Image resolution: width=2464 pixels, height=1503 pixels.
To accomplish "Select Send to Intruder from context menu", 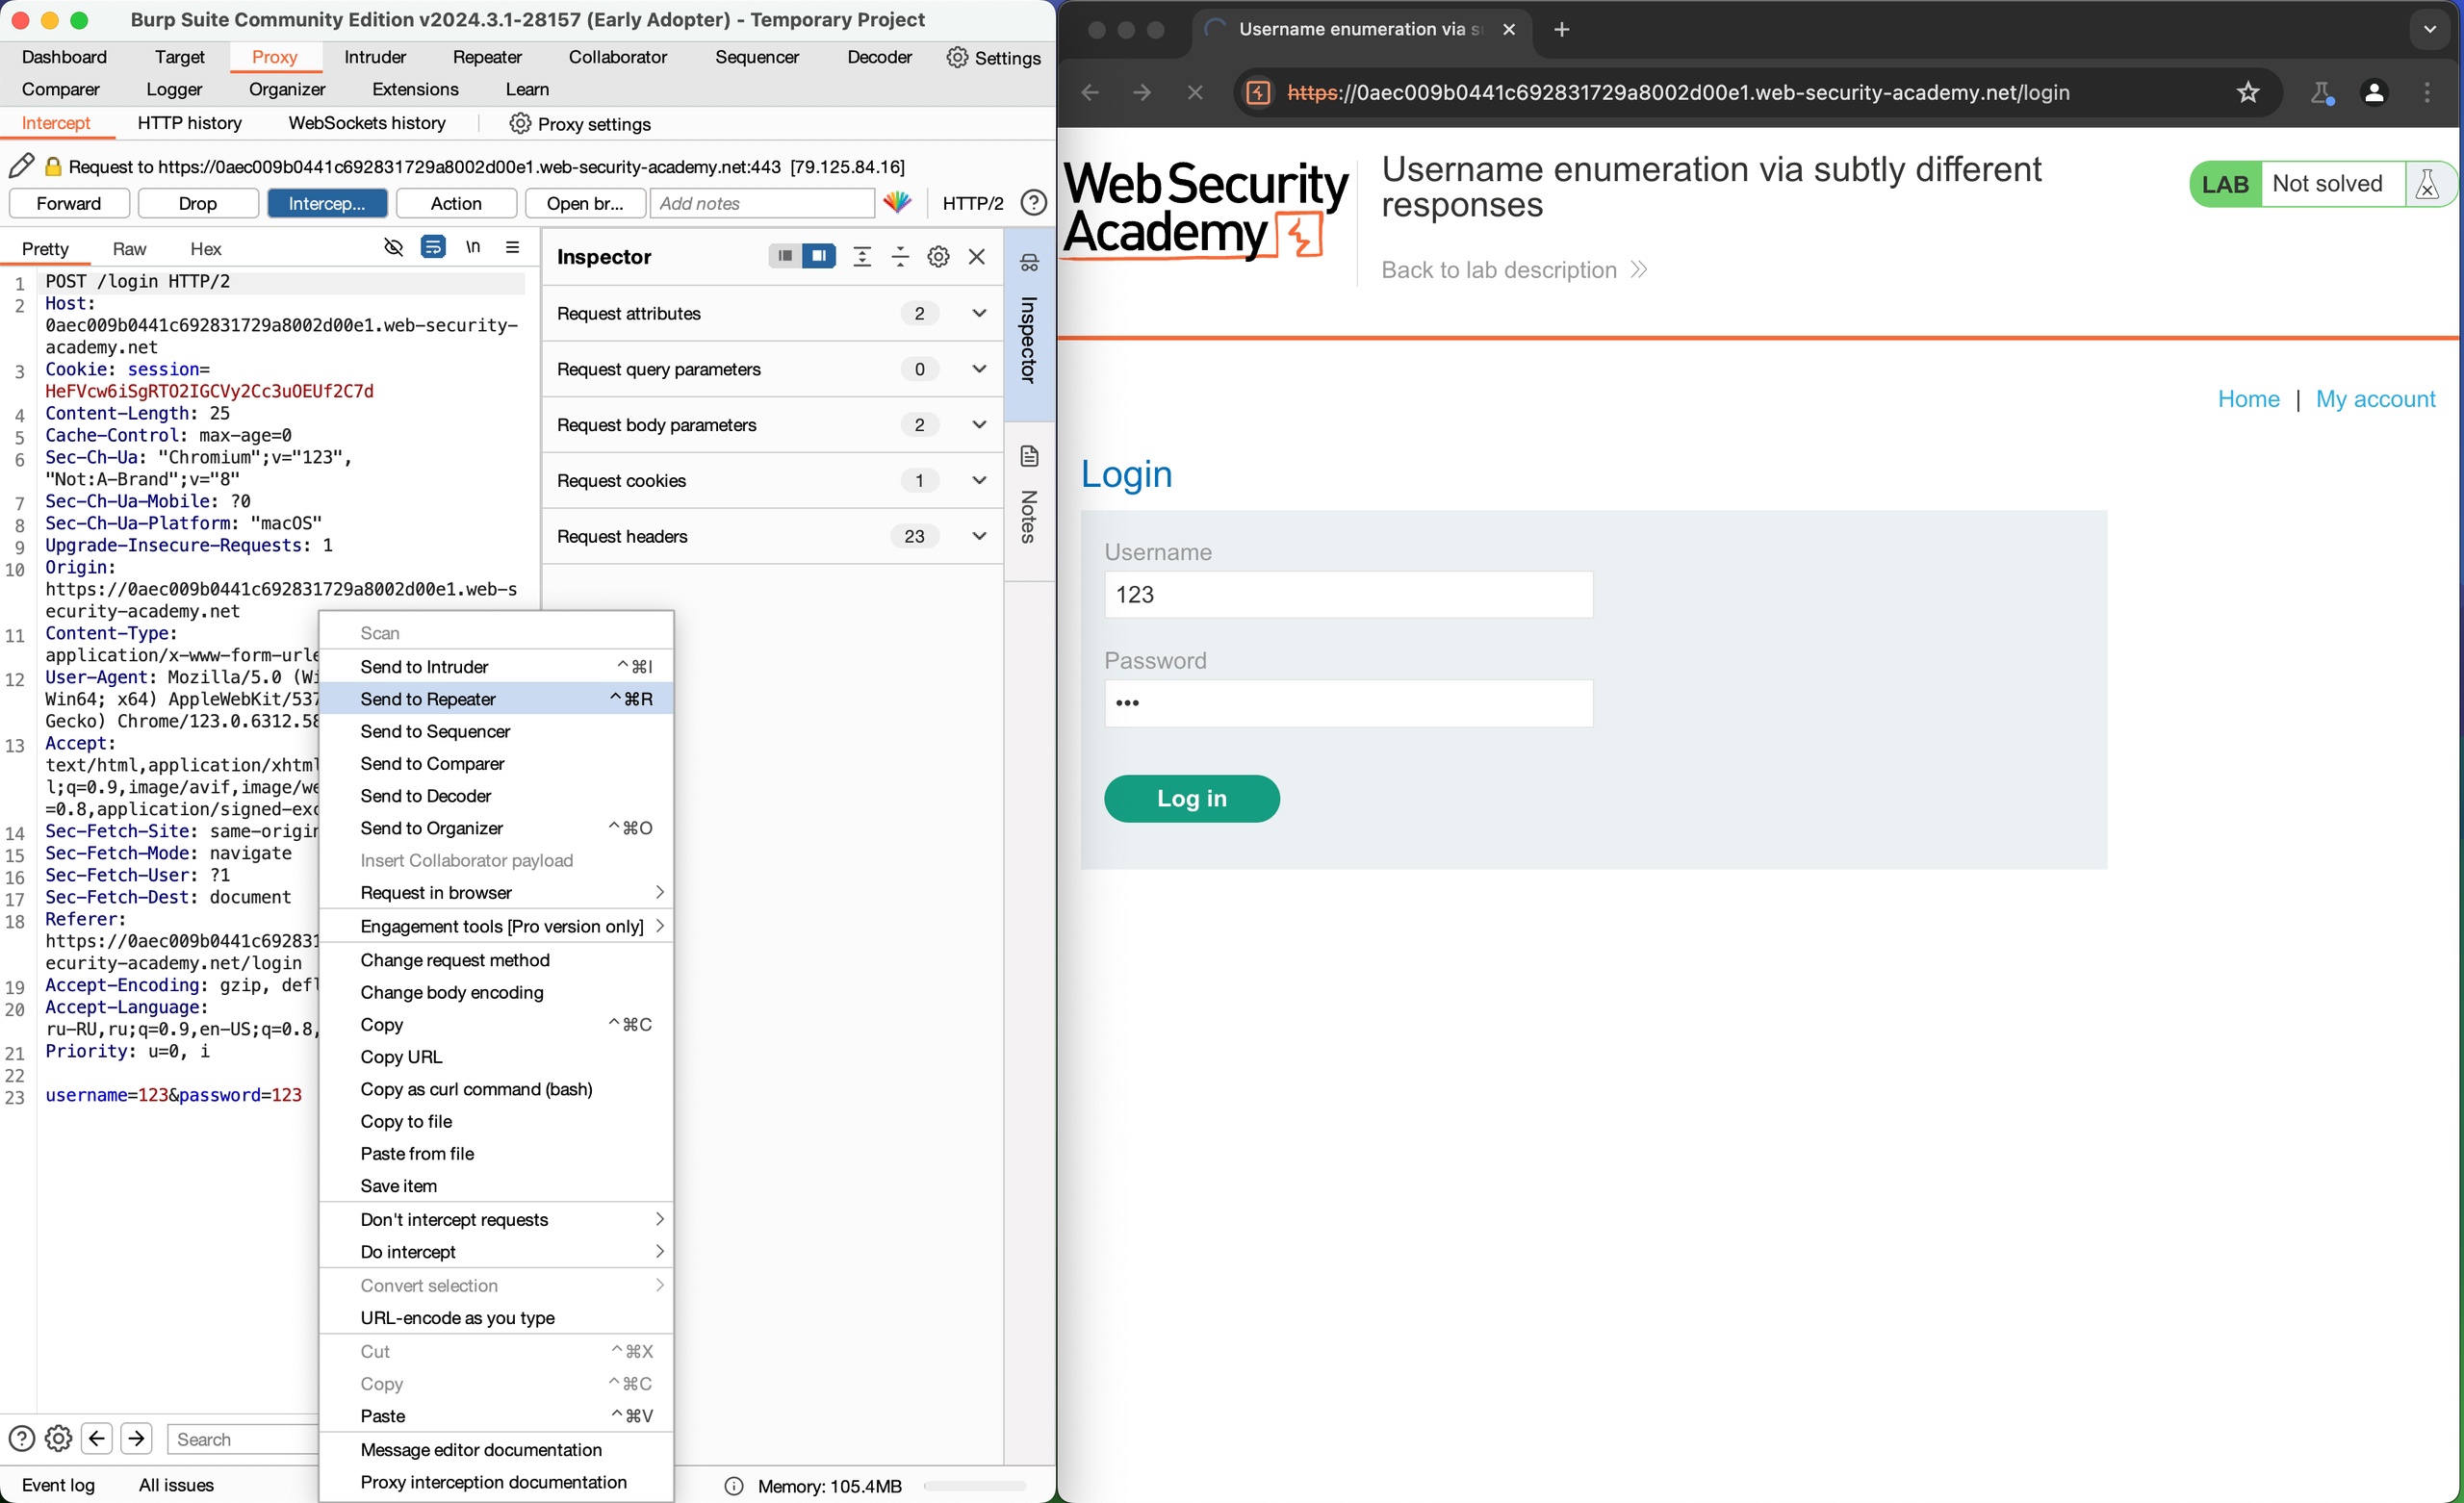I will click(426, 665).
